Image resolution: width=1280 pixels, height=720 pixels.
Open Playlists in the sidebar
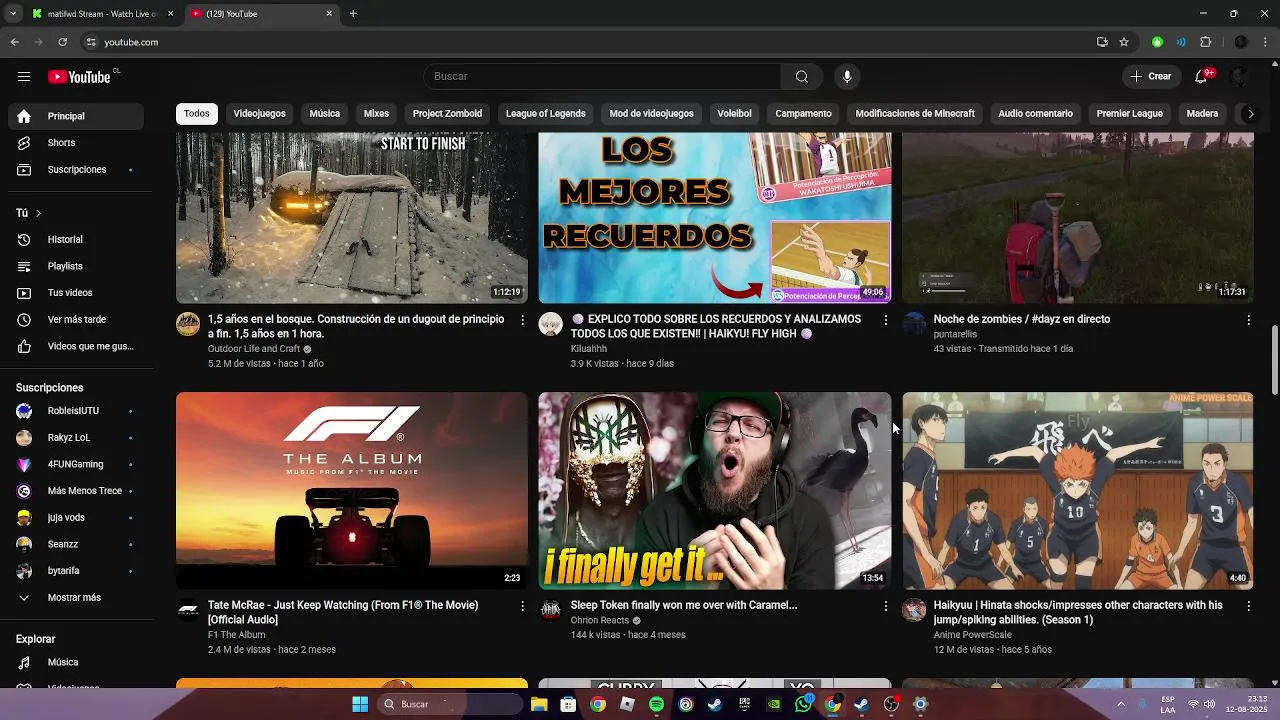point(76,267)
